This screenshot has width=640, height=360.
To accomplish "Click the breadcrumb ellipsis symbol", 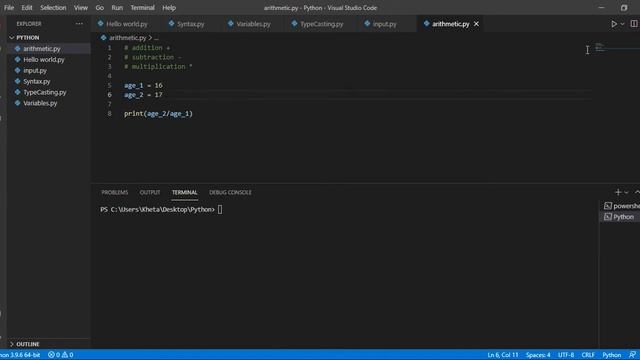I will pyautogui.click(x=156, y=38).
